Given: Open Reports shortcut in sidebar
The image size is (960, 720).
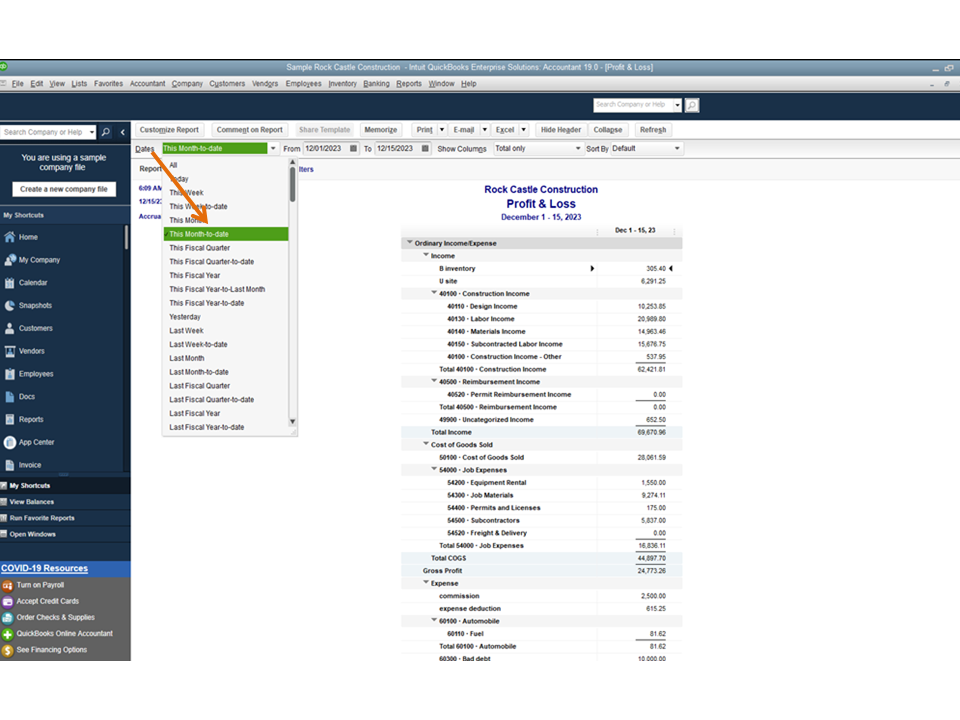Looking at the screenshot, I should point(10,419).
